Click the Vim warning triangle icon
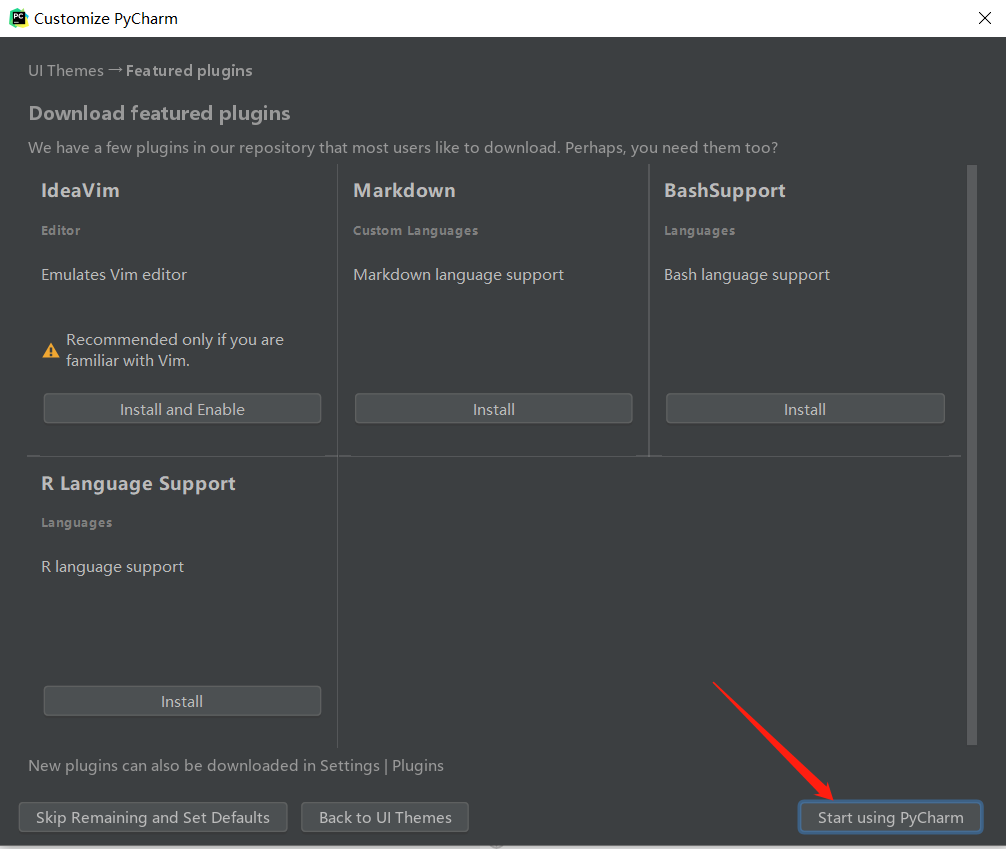 coord(51,350)
